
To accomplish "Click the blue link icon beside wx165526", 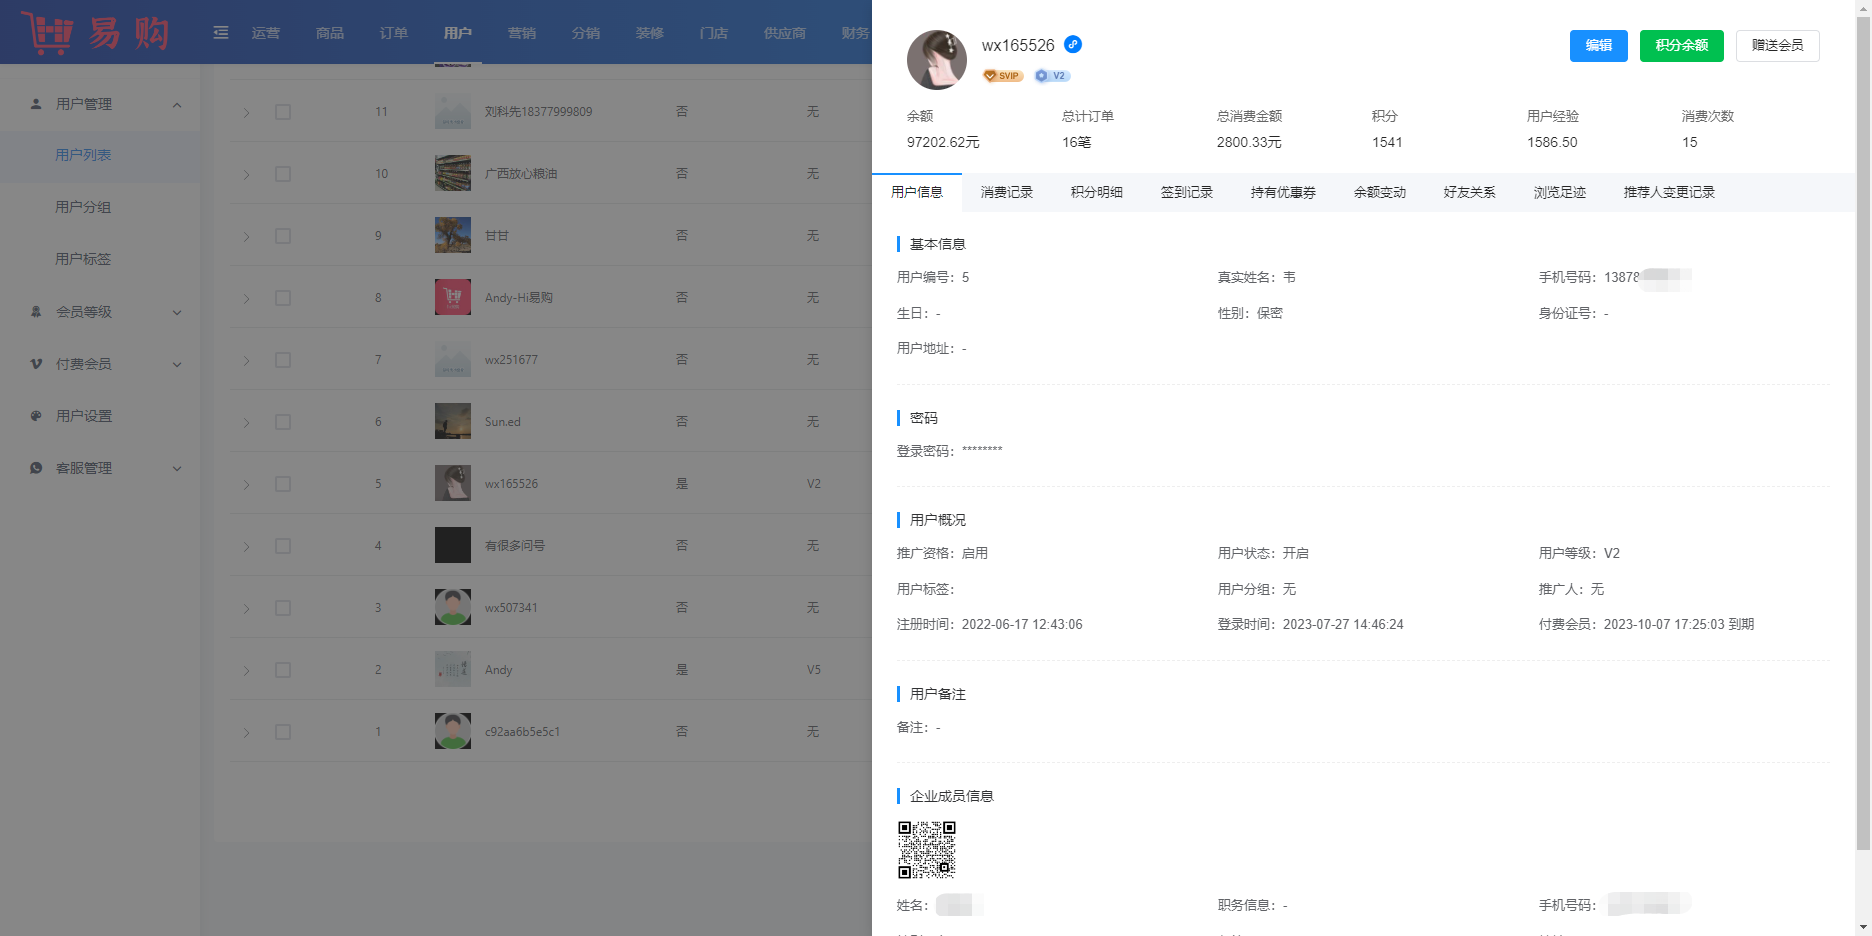I will [1073, 44].
